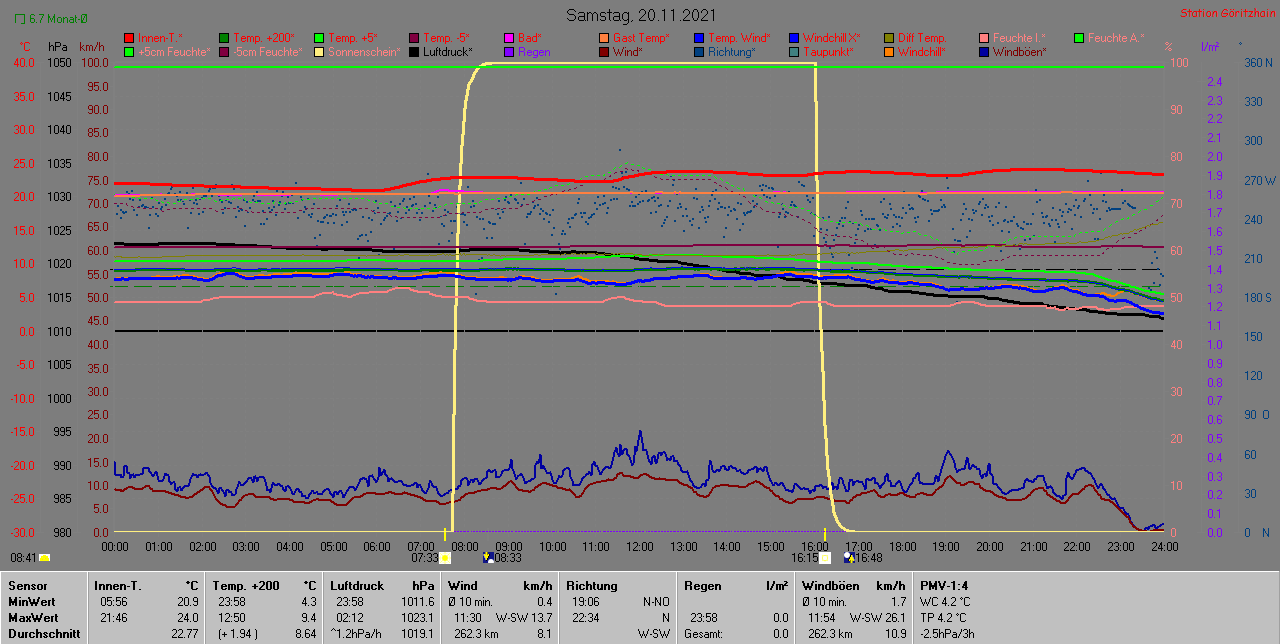The image size is (1280, 644).
Task: Click the icon next to 16:48
Action: tap(848, 558)
